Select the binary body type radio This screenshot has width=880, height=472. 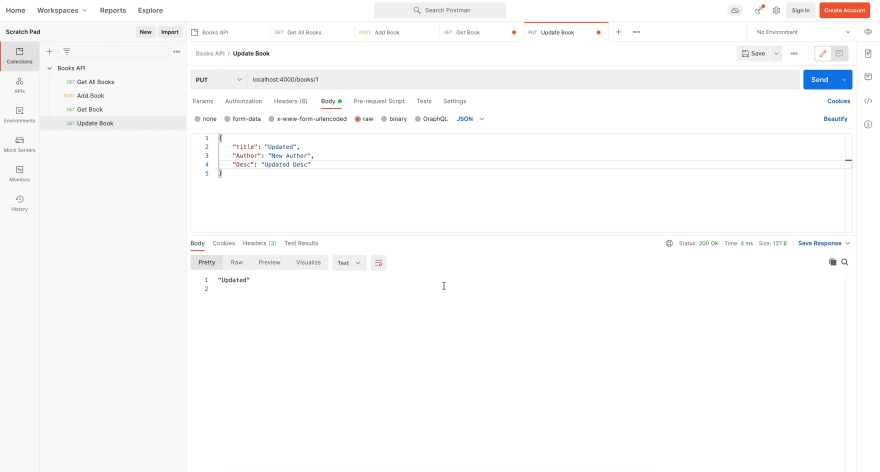point(384,119)
